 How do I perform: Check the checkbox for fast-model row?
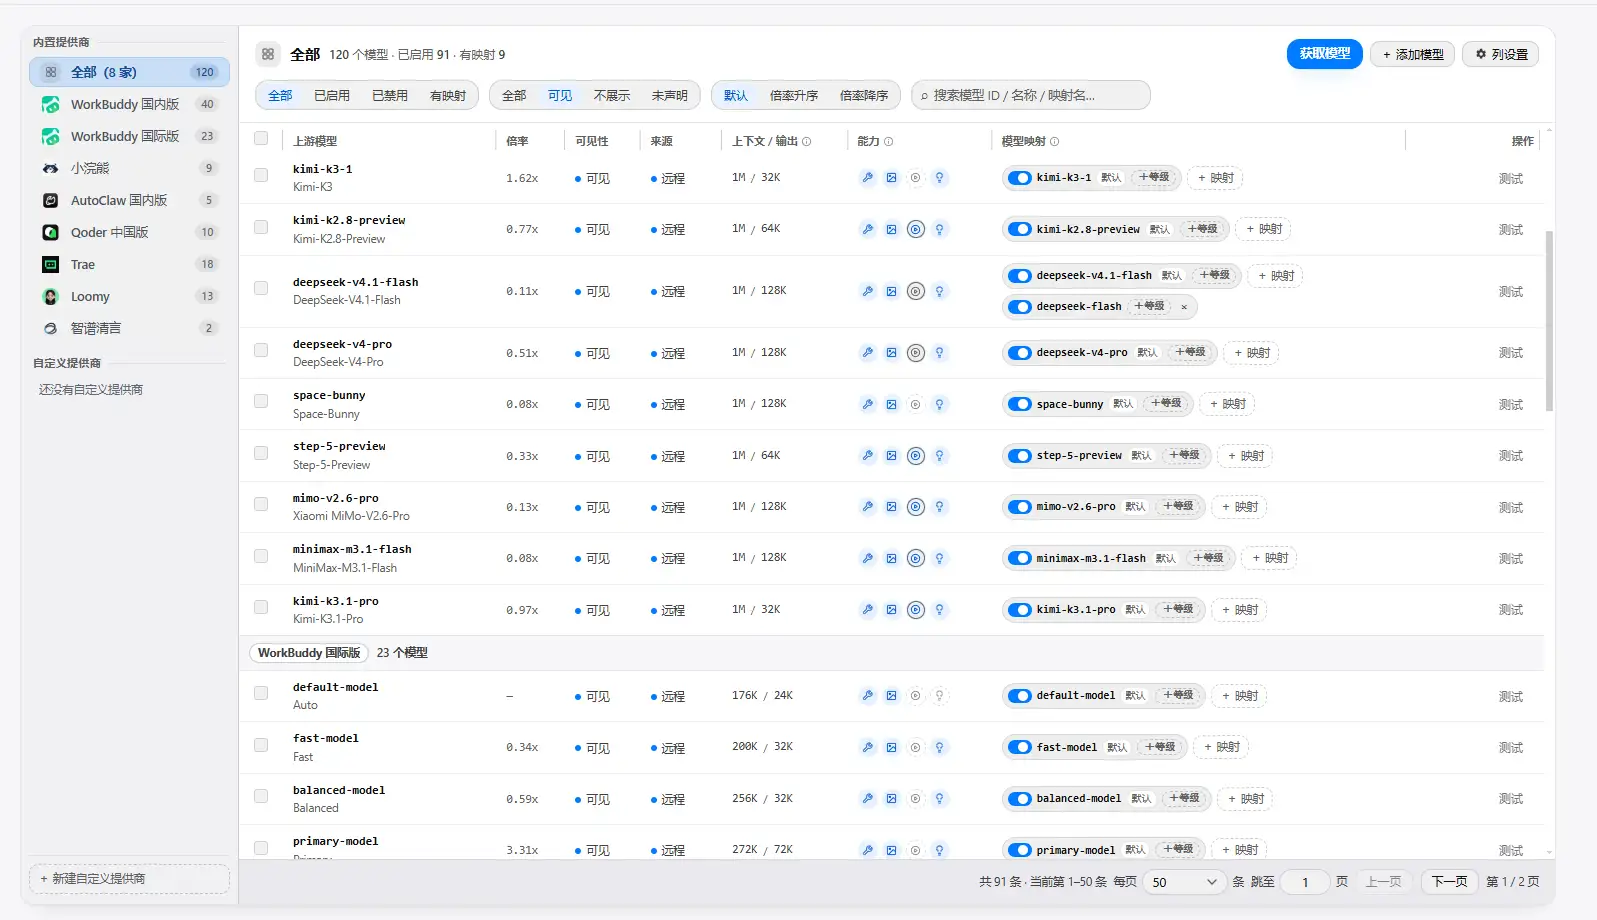(261, 745)
